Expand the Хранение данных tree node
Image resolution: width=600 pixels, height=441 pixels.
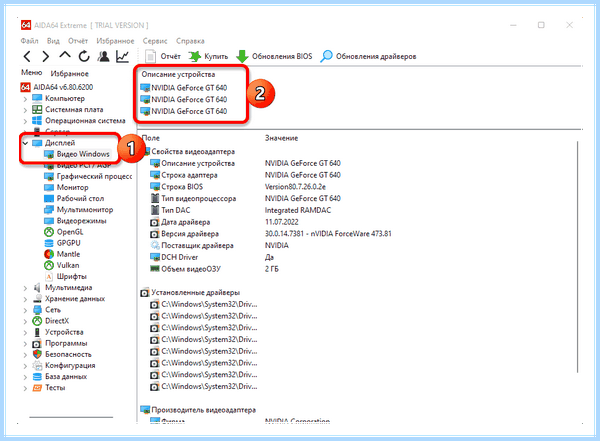[25, 299]
